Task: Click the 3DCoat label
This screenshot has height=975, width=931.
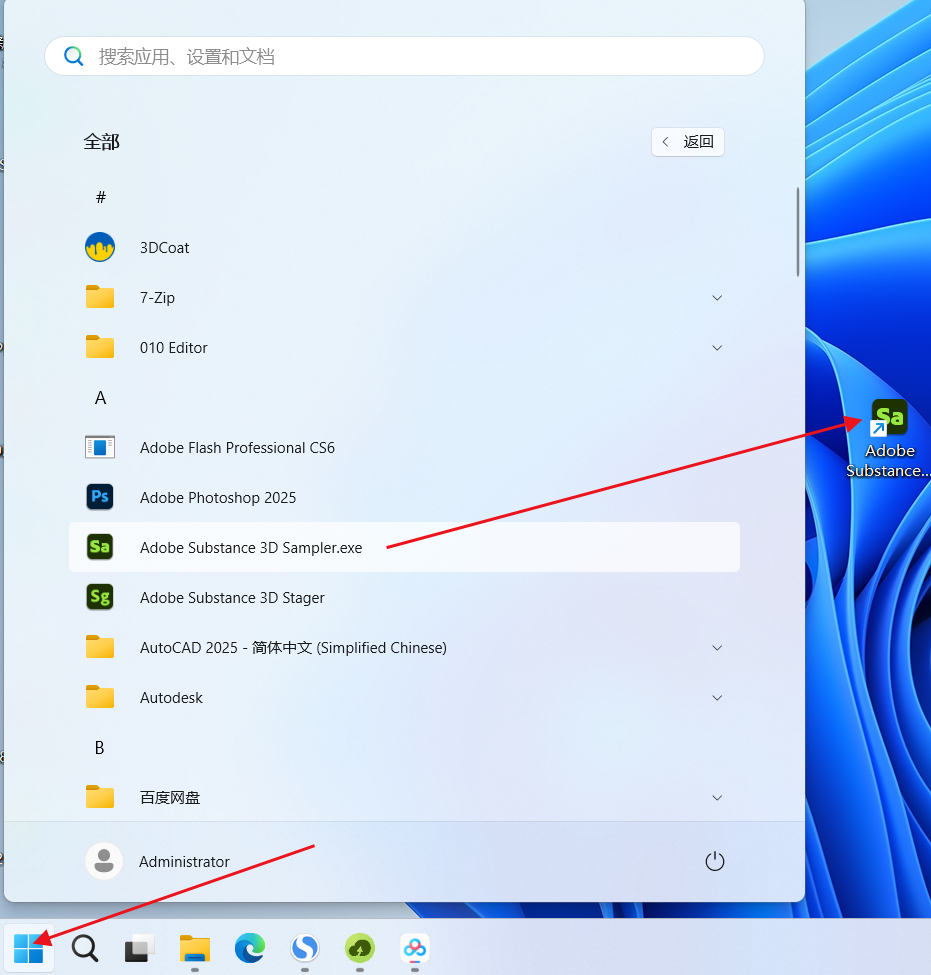Action: 164,247
